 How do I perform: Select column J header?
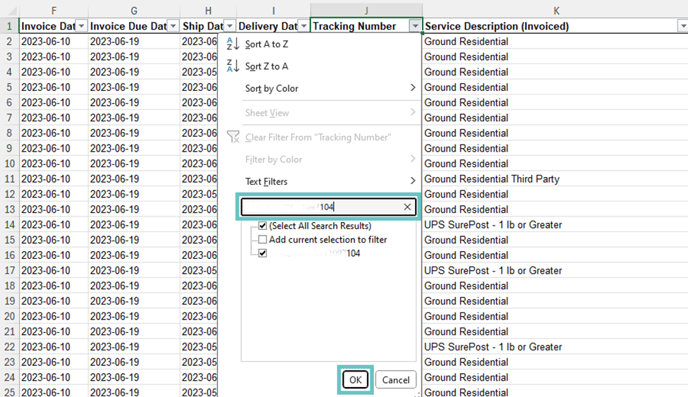pos(366,11)
